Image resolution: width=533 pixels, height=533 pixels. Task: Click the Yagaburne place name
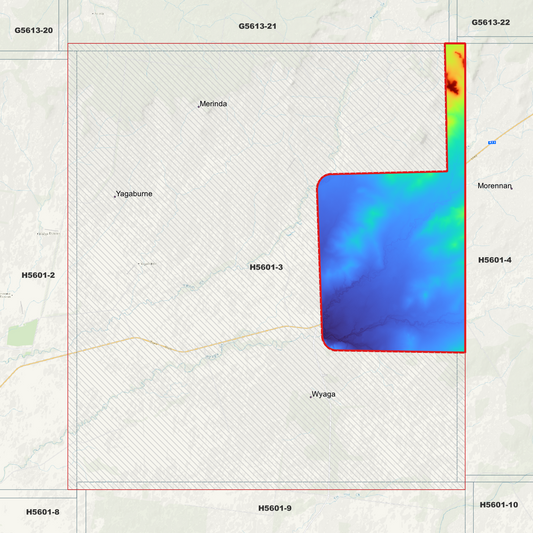click(134, 194)
